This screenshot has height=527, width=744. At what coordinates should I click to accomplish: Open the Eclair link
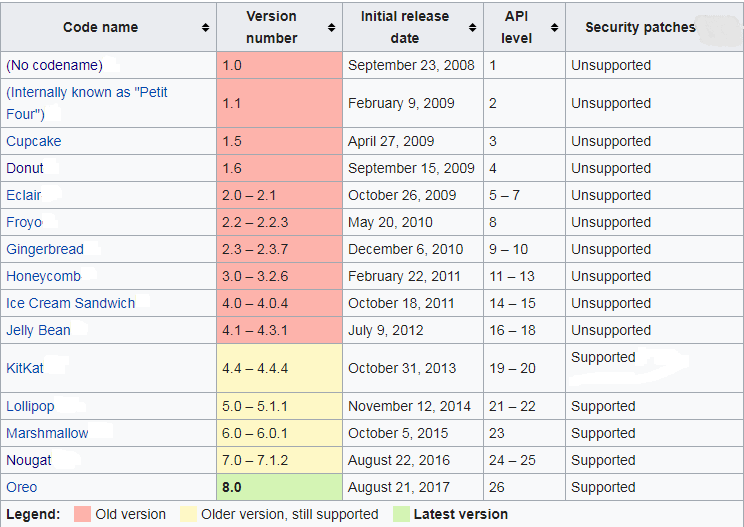pos(24,195)
